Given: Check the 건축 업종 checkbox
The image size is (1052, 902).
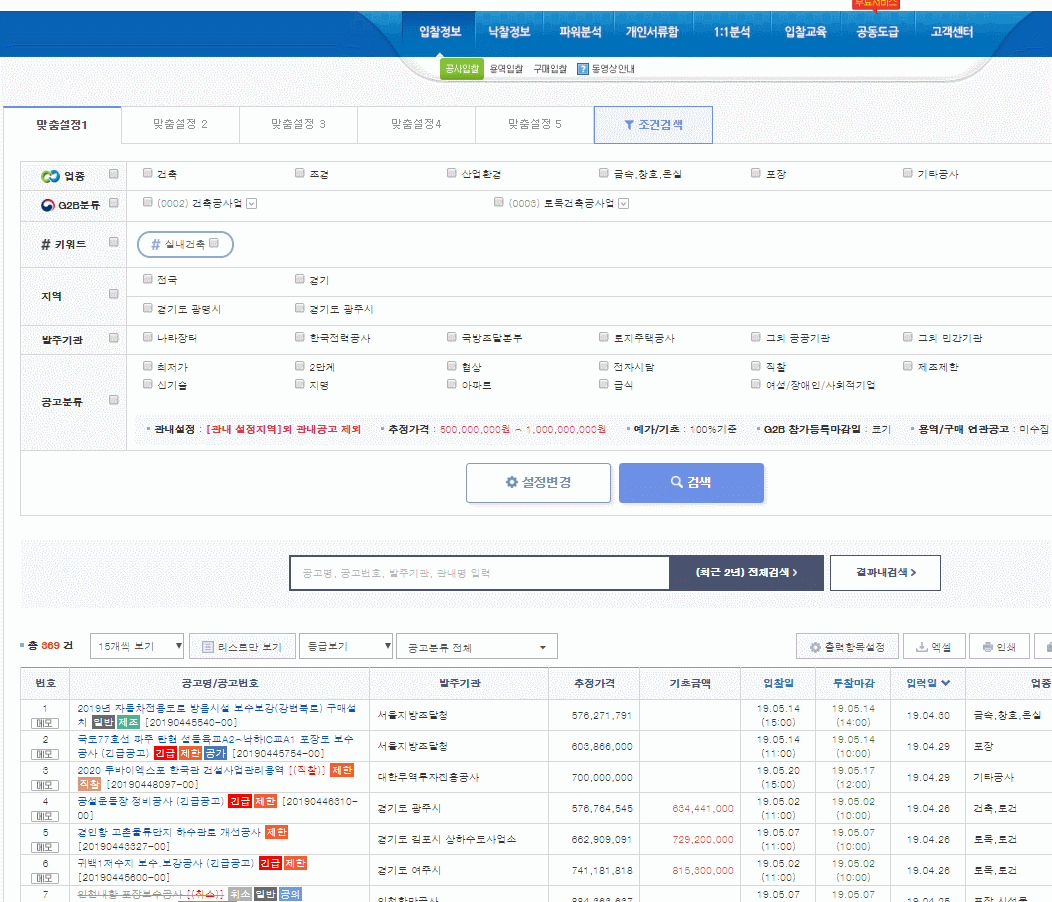Looking at the screenshot, I should (x=148, y=173).
